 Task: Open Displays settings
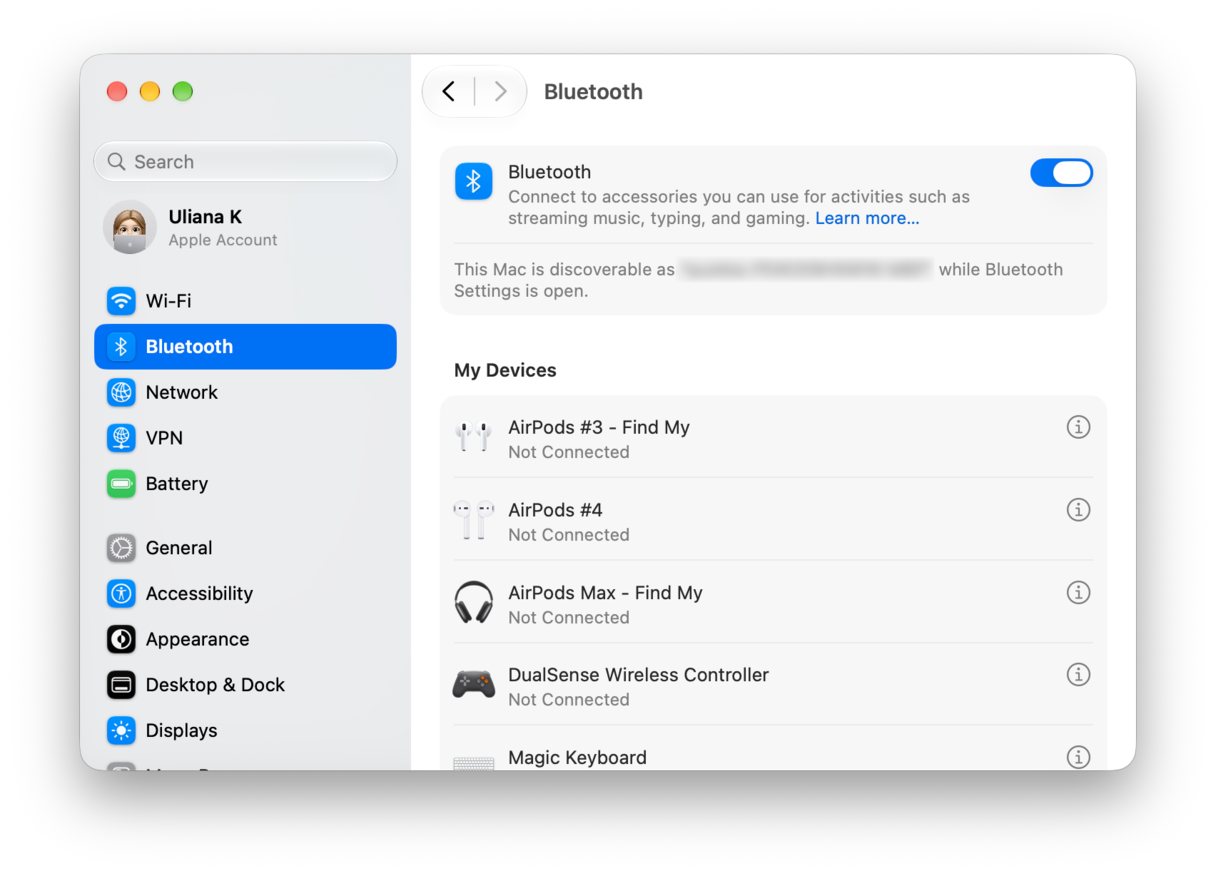[245, 731]
